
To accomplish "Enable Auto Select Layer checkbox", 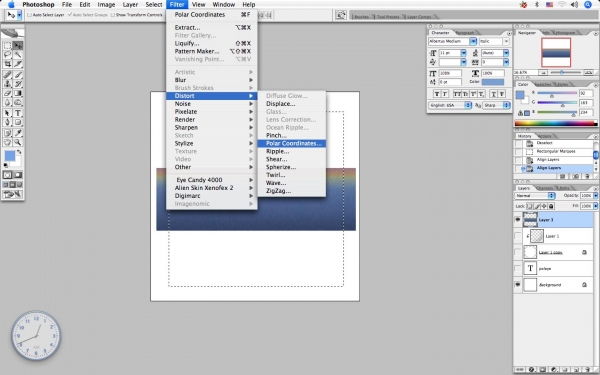I will tap(29, 15).
